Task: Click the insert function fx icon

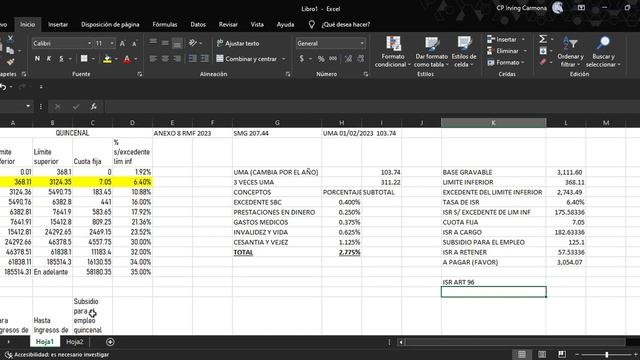Action: coord(93,107)
